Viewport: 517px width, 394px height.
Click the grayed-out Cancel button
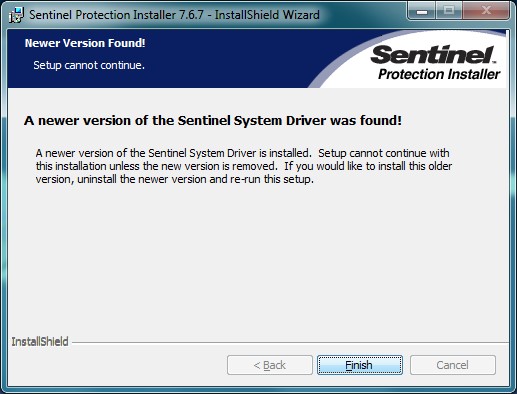point(453,365)
